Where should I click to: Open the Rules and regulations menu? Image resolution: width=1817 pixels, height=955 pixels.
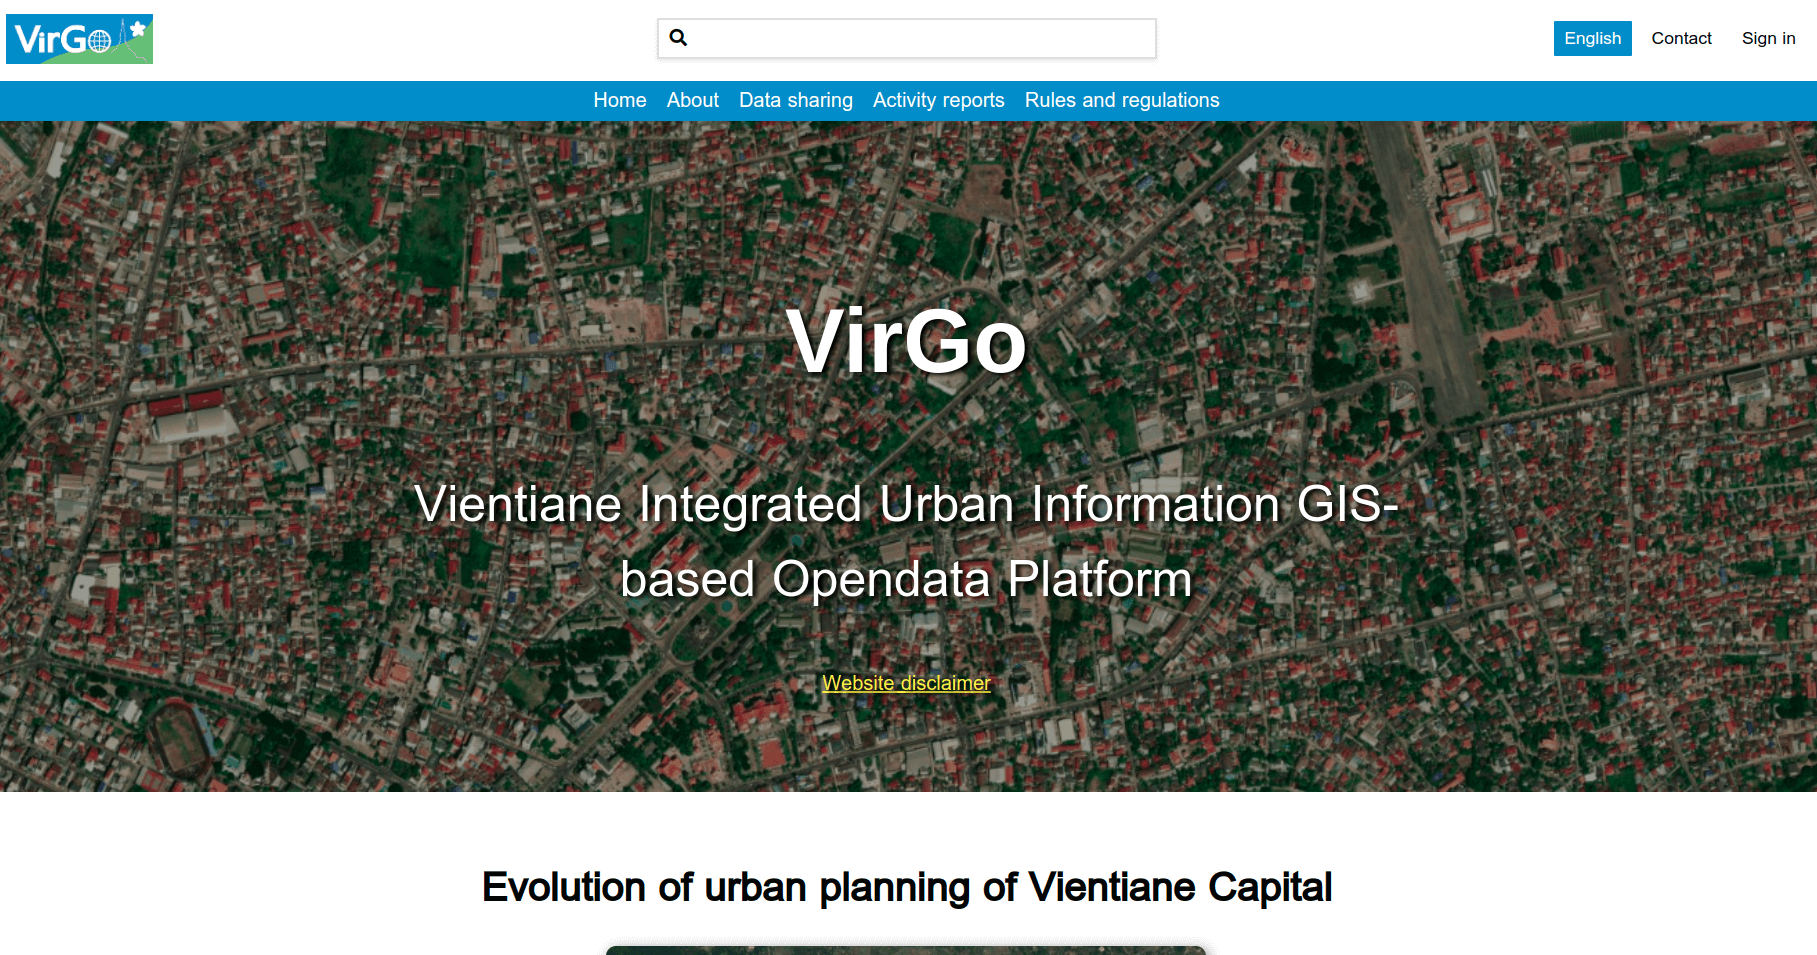pos(1122,100)
